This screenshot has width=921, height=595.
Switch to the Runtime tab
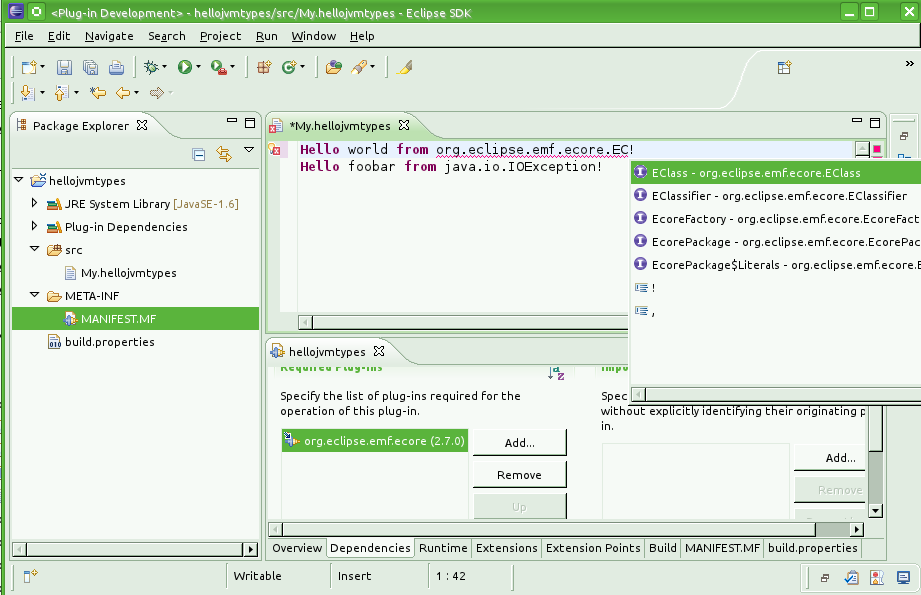tap(443, 548)
